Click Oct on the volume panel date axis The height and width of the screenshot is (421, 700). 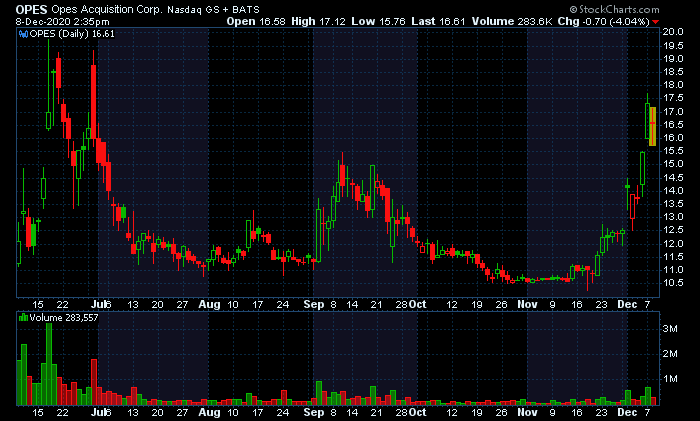pos(418,413)
